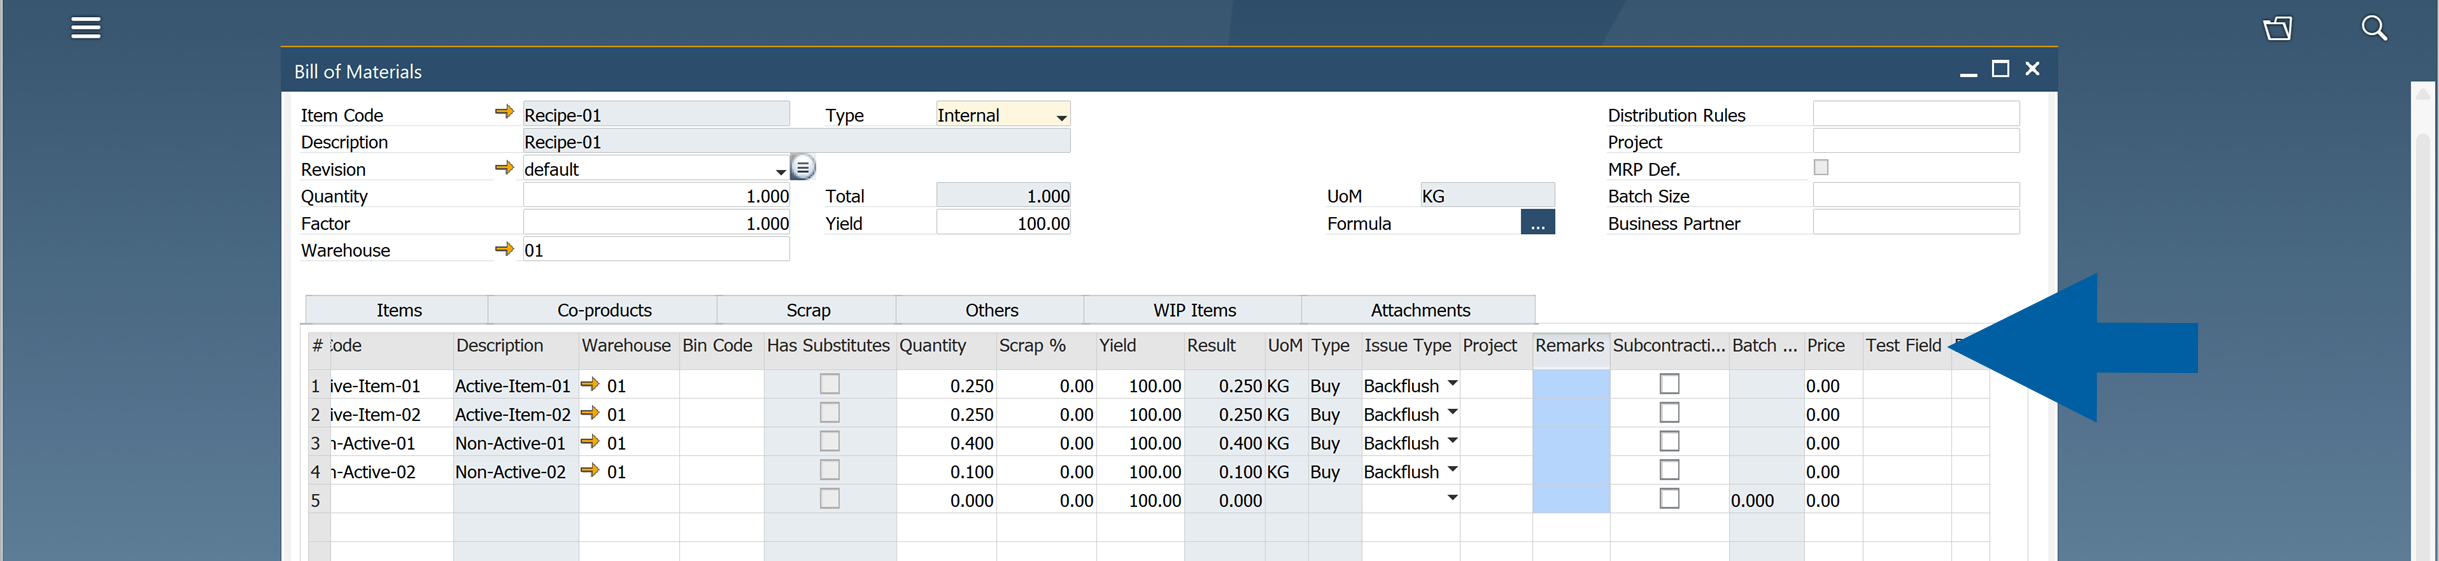
Task: Open Issue Type dropdown for Non-Active-01
Action: click(1452, 441)
